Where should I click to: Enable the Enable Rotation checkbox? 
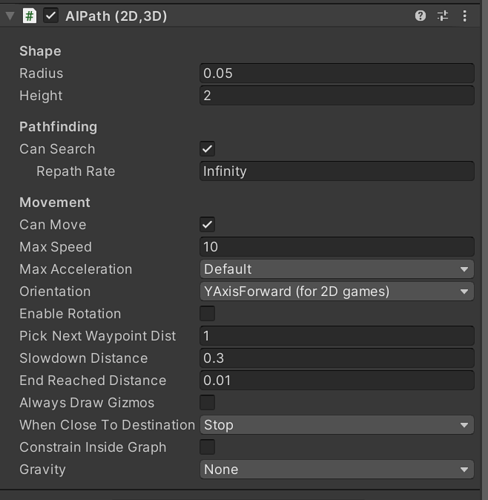click(207, 313)
